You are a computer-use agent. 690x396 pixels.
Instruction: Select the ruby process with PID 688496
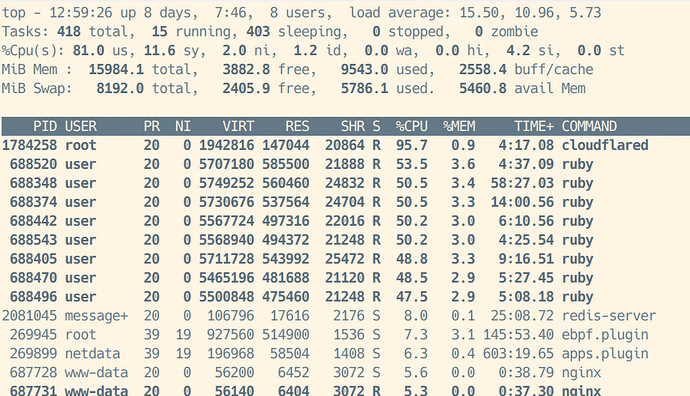345,297
